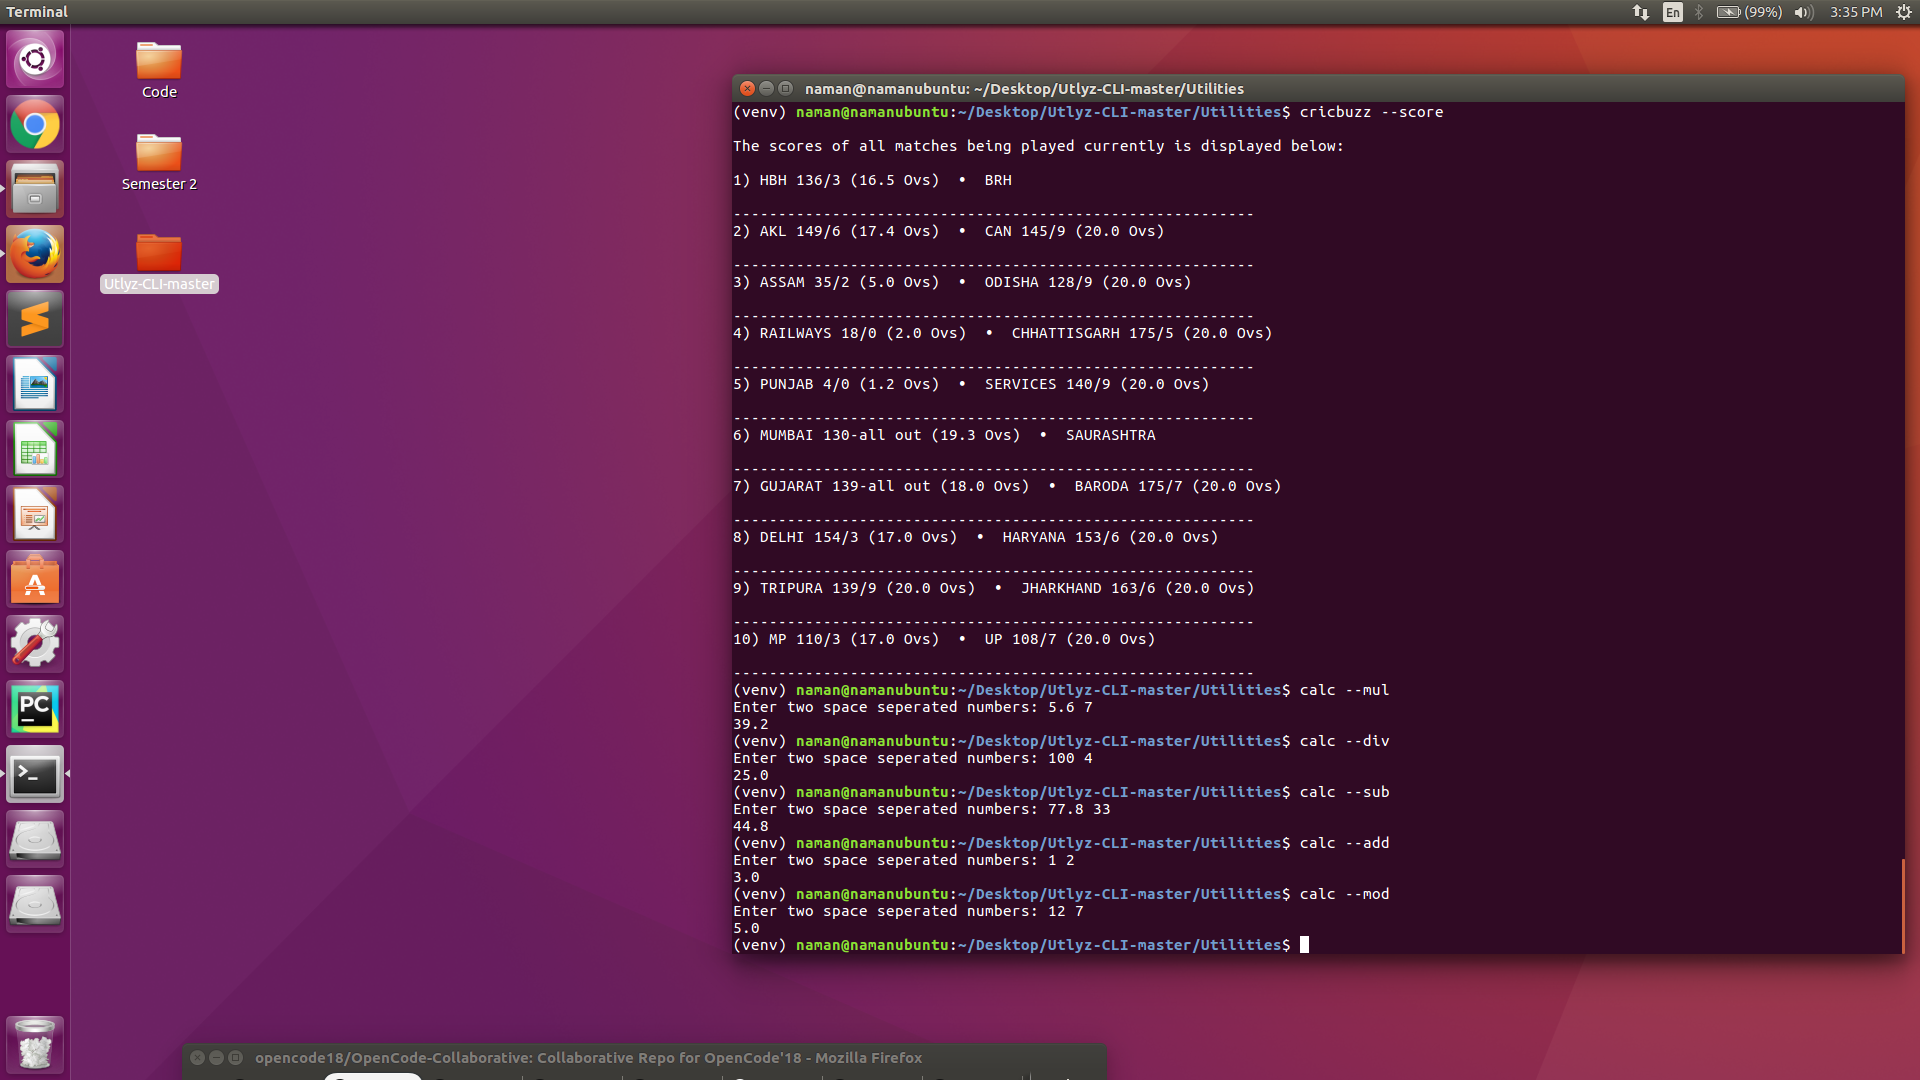The image size is (1920, 1080).
Task: Open System Settings wrench icon
Action: coord(35,644)
